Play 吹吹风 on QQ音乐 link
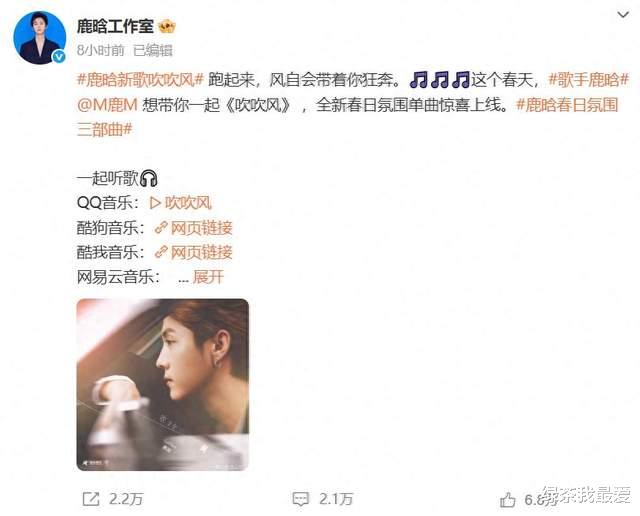The image size is (640, 516). [181, 203]
